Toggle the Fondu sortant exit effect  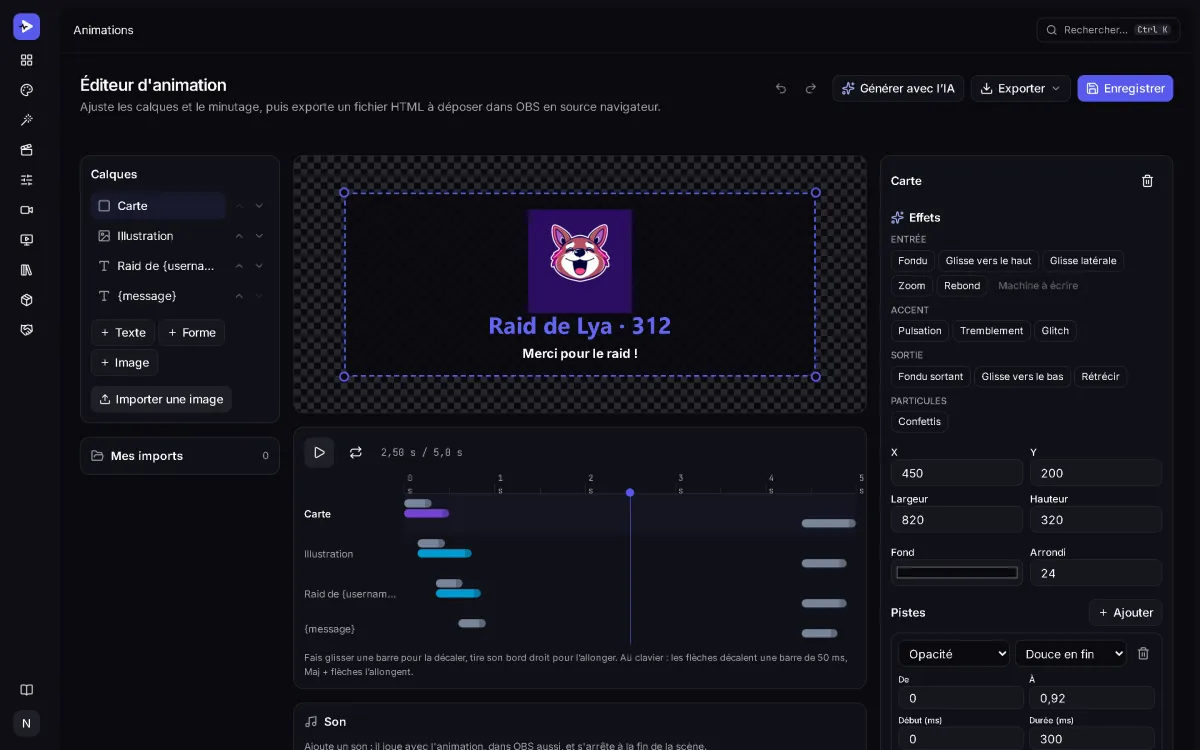[931, 377]
